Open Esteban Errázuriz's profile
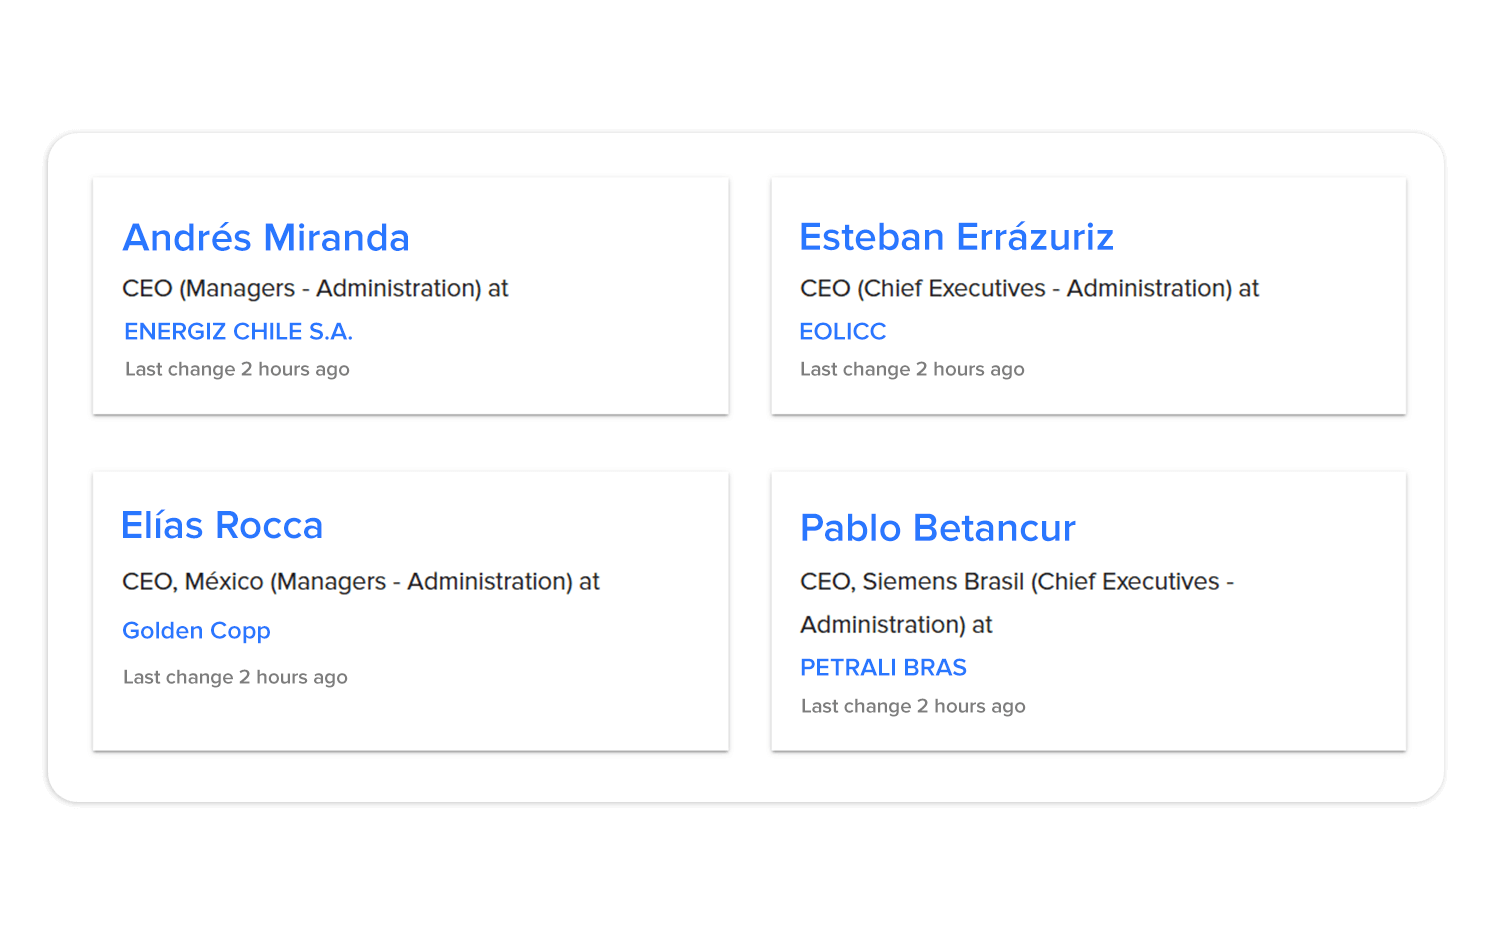Image resolution: width=1494 pixels, height=931 pixels. (x=956, y=237)
